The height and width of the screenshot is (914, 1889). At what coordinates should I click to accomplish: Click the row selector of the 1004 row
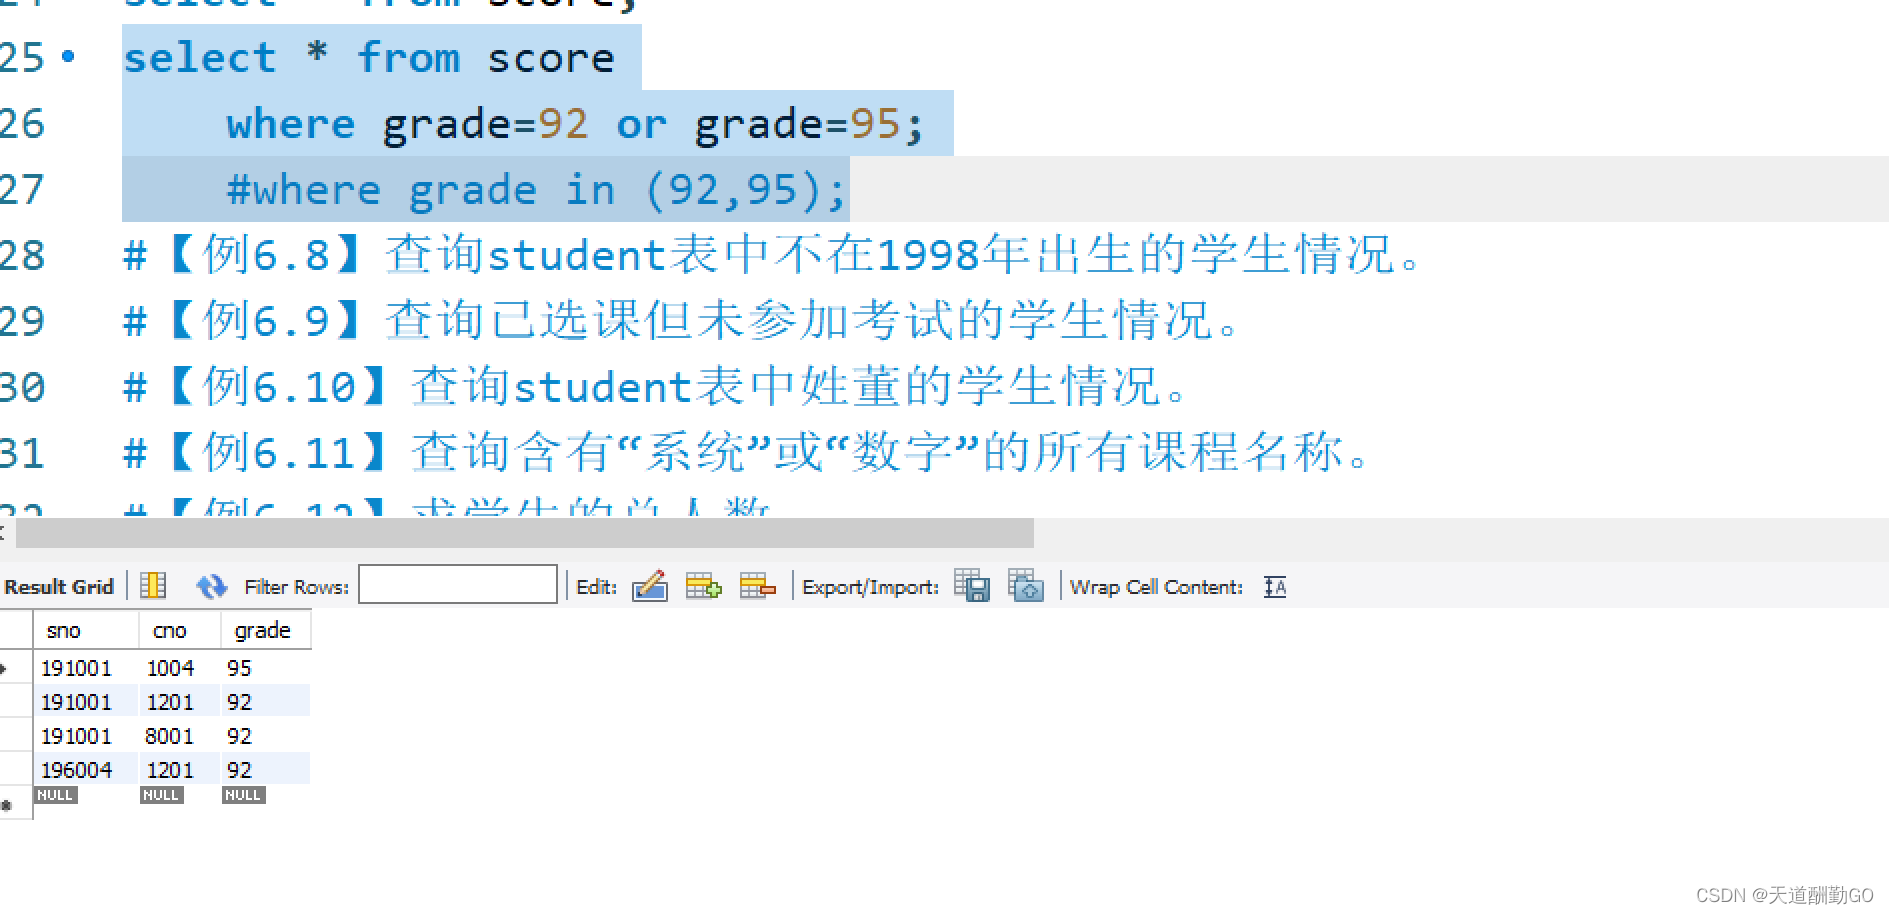pos(16,668)
